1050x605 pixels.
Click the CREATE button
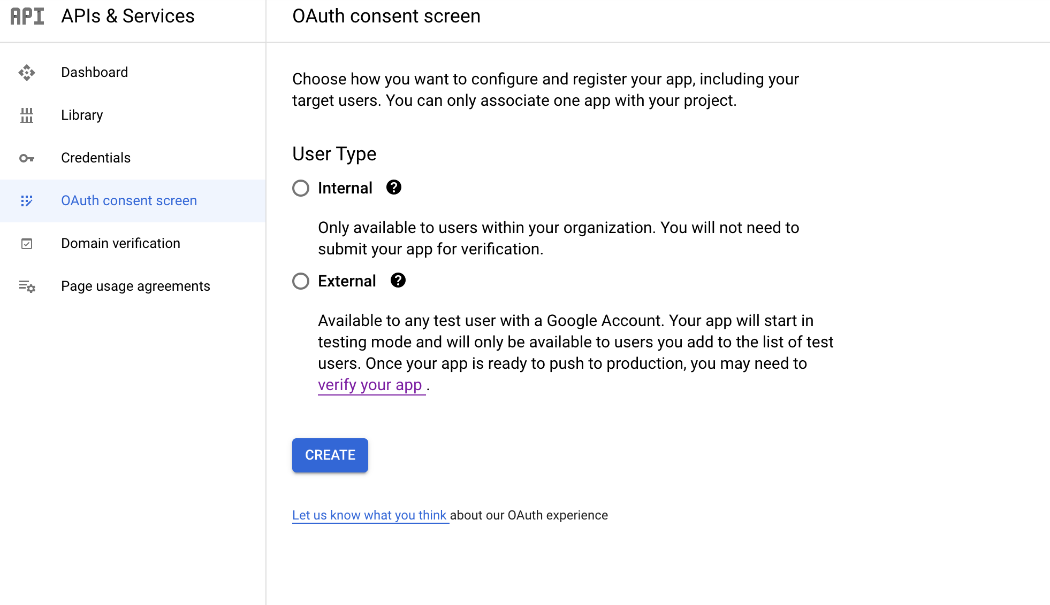coord(330,455)
